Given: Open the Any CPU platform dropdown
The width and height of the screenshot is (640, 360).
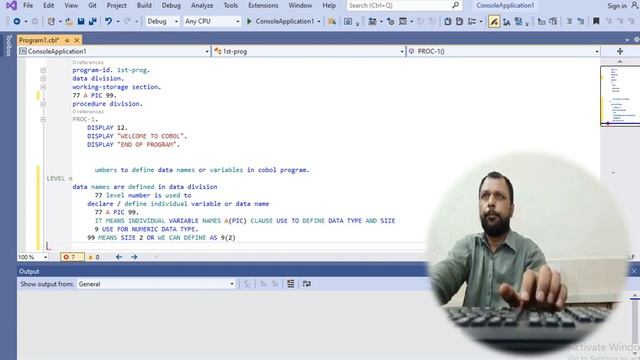Looking at the screenshot, I should (x=211, y=21).
